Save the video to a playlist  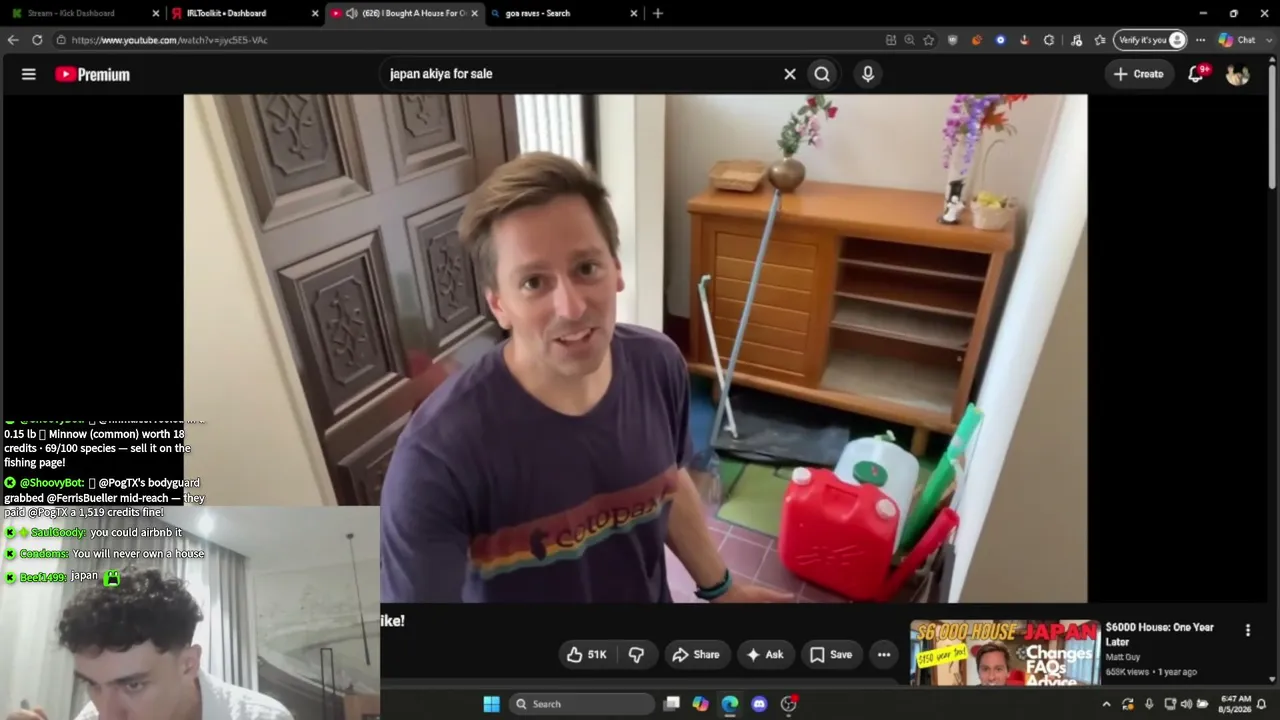831,655
